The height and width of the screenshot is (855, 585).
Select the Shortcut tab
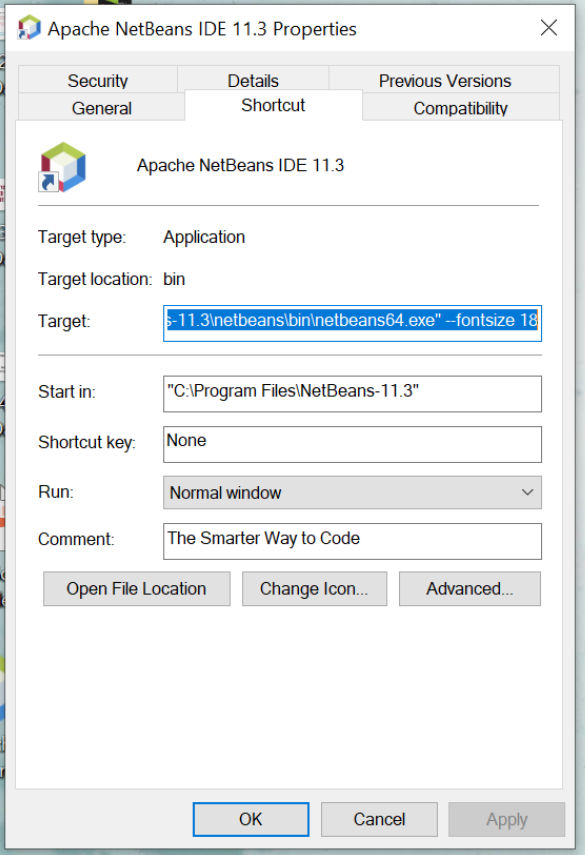coord(273,105)
